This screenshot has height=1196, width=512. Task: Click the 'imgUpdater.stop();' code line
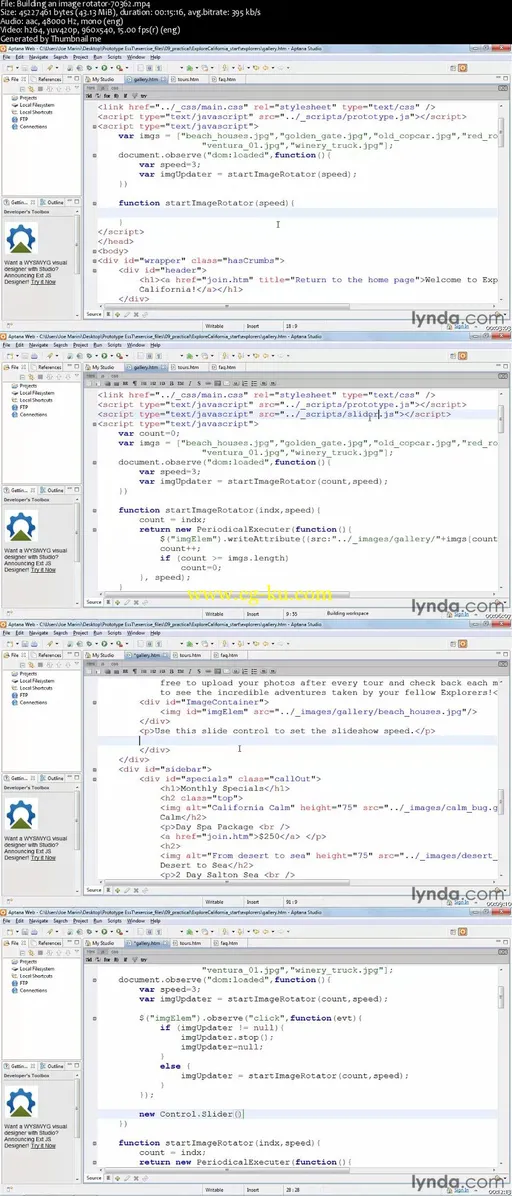coord(226,1037)
